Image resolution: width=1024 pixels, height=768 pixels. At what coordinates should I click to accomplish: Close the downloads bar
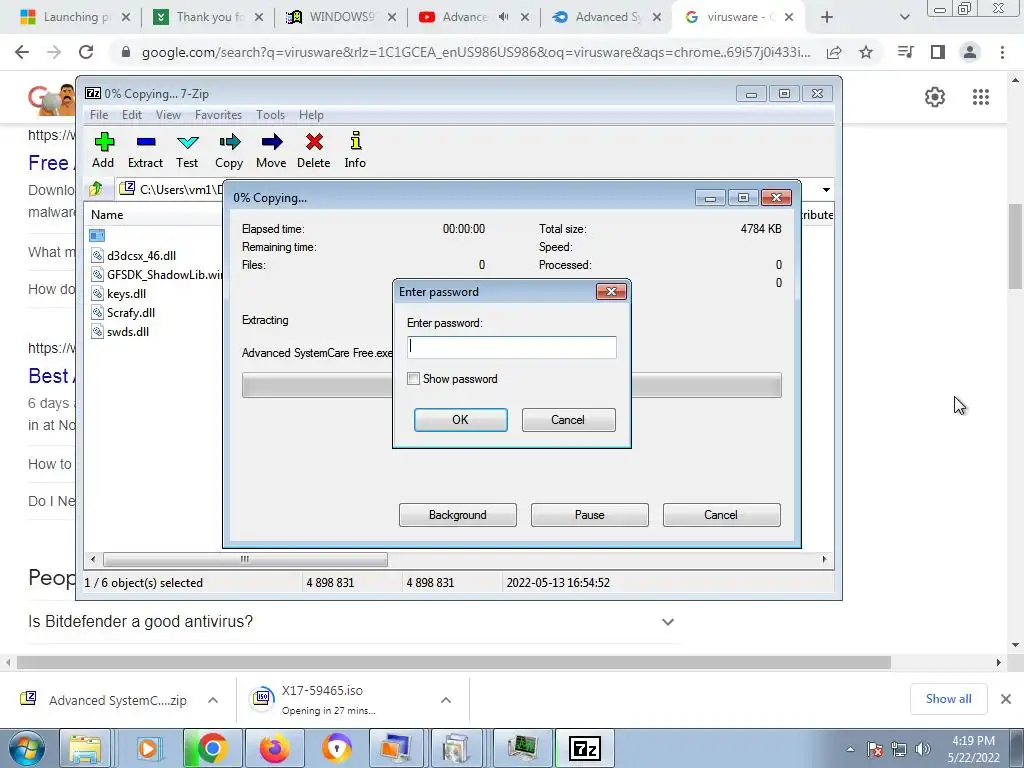coord(1006,699)
